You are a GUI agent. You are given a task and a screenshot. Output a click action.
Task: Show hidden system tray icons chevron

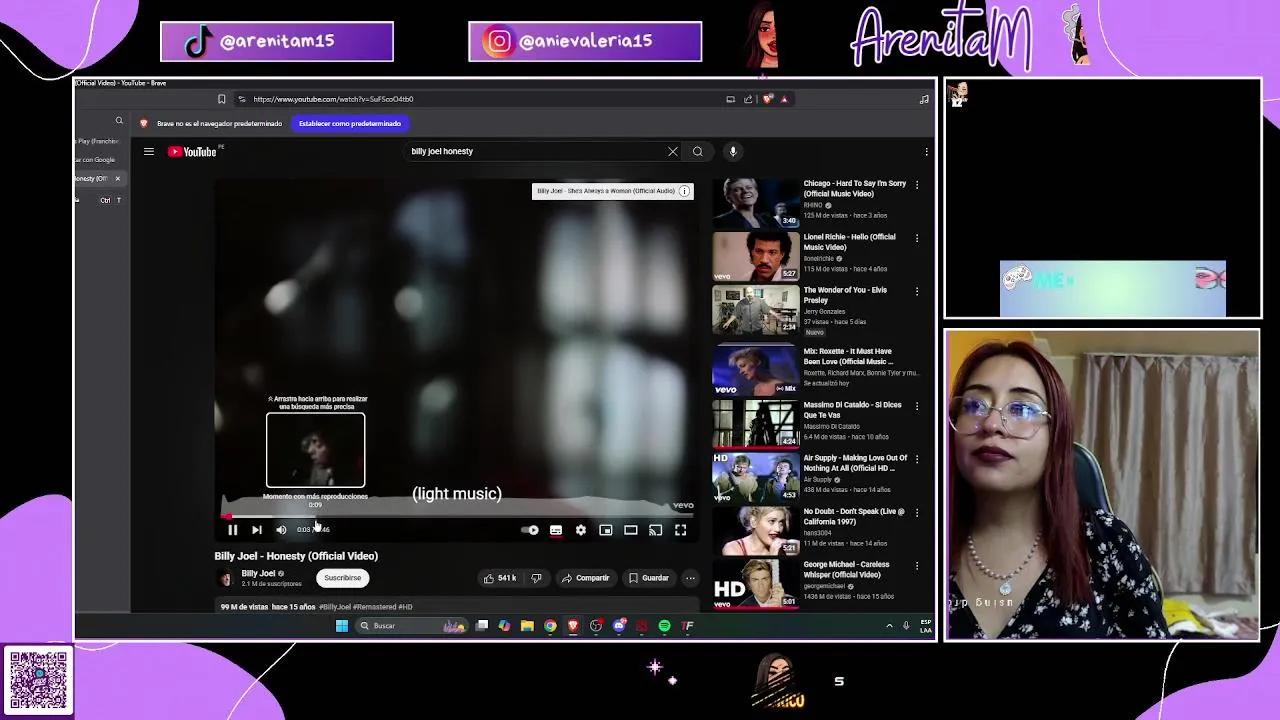point(889,626)
